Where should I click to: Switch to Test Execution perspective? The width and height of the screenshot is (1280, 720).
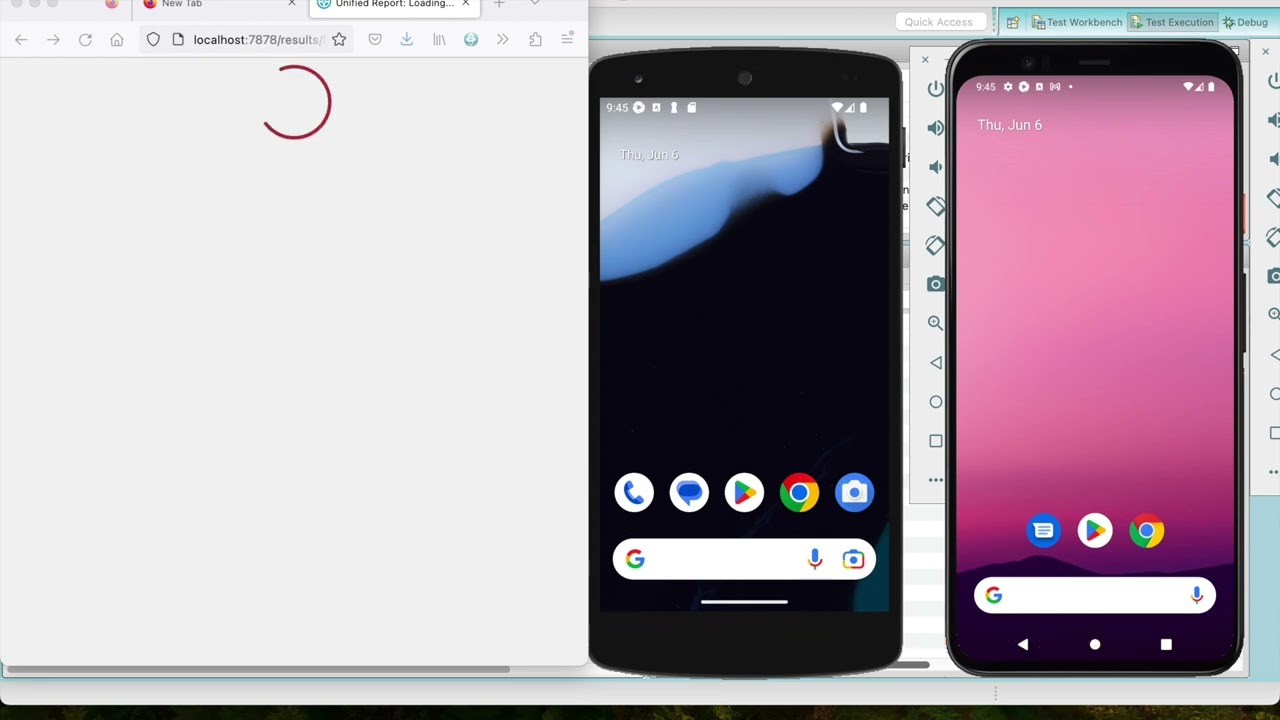(1172, 22)
